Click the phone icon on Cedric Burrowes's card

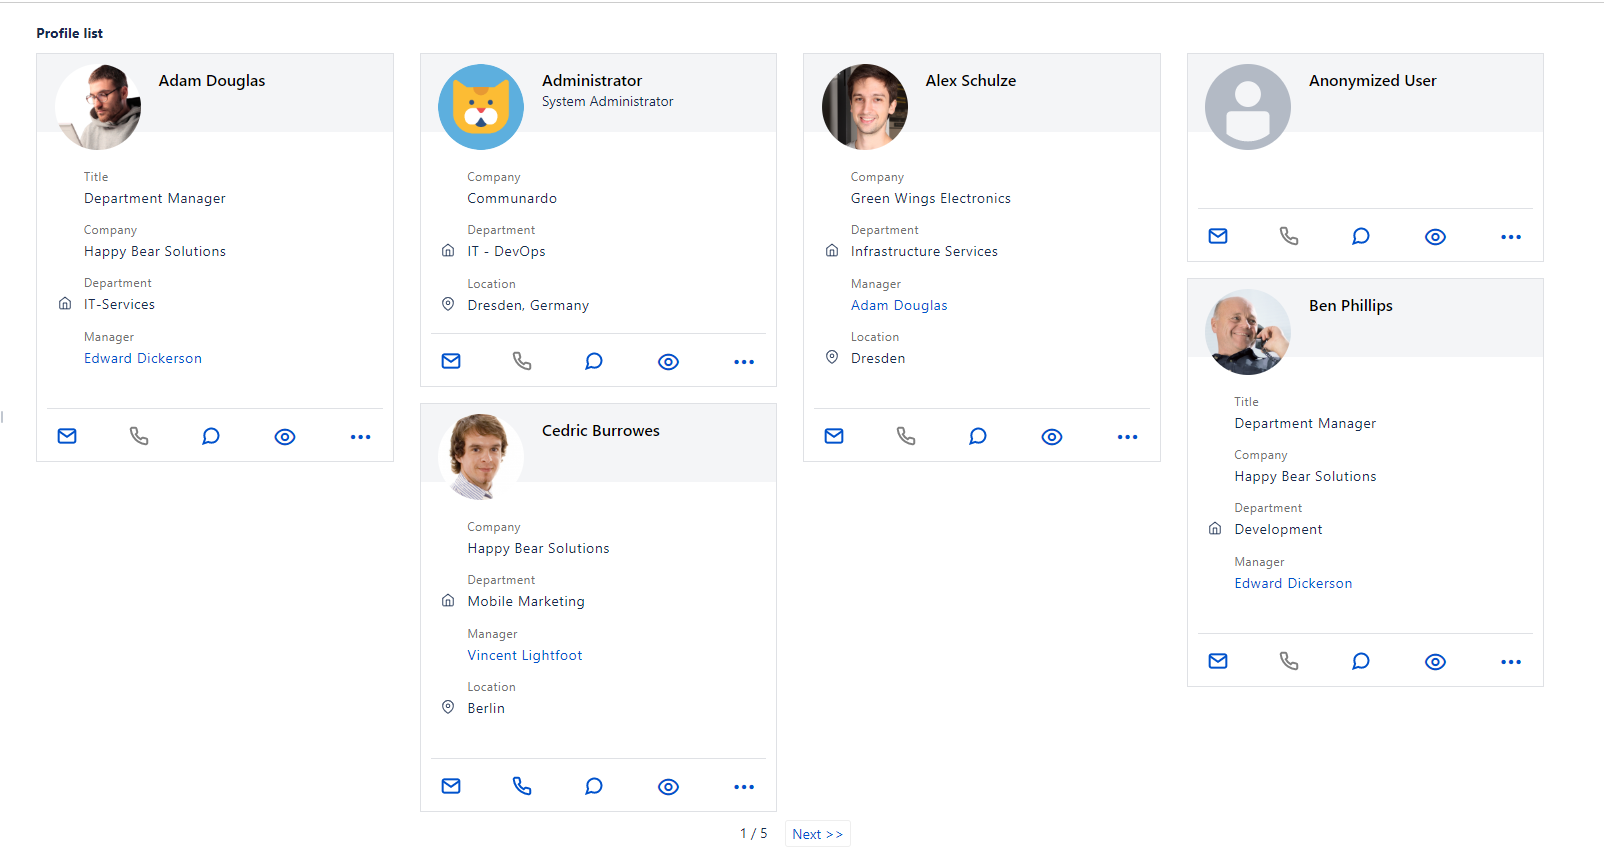tap(522, 786)
